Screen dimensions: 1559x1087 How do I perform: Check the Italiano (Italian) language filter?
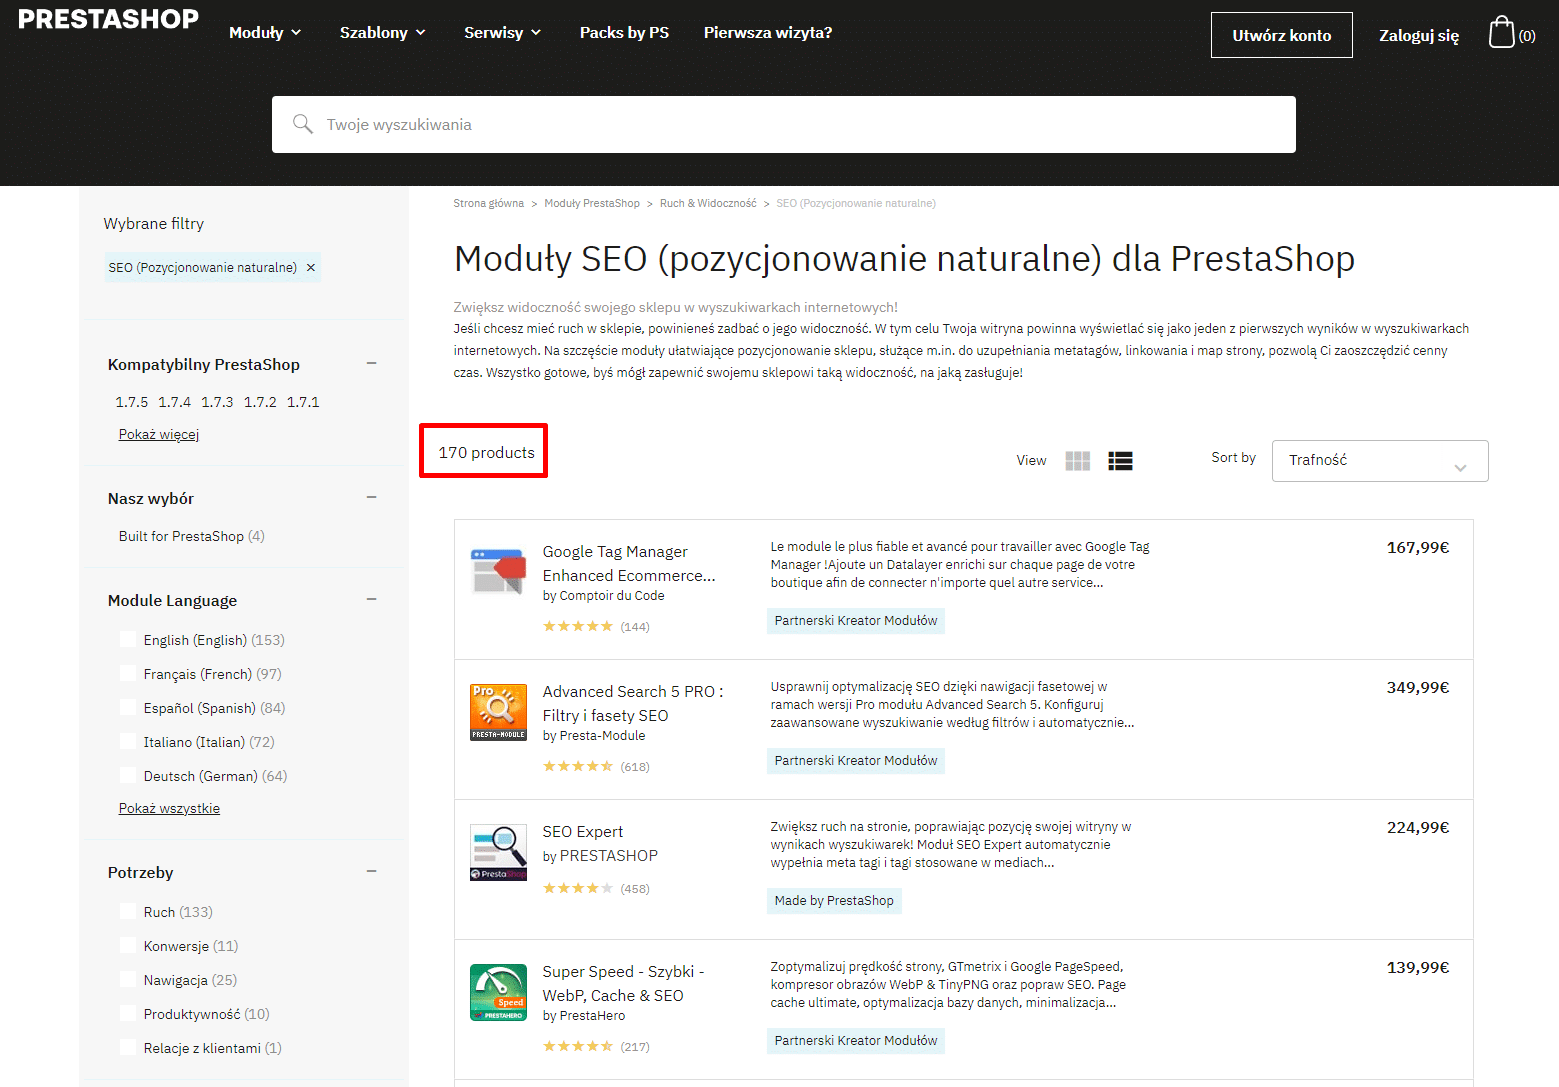point(128,741)
